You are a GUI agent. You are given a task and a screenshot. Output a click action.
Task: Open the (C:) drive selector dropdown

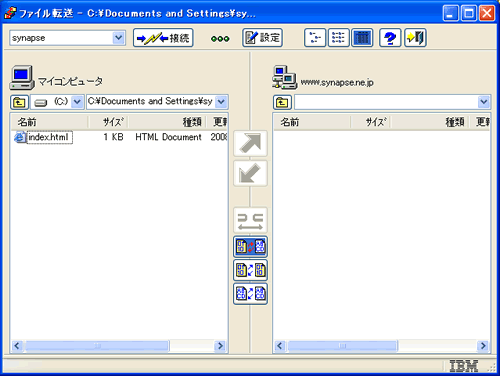[x=77, y=102]
